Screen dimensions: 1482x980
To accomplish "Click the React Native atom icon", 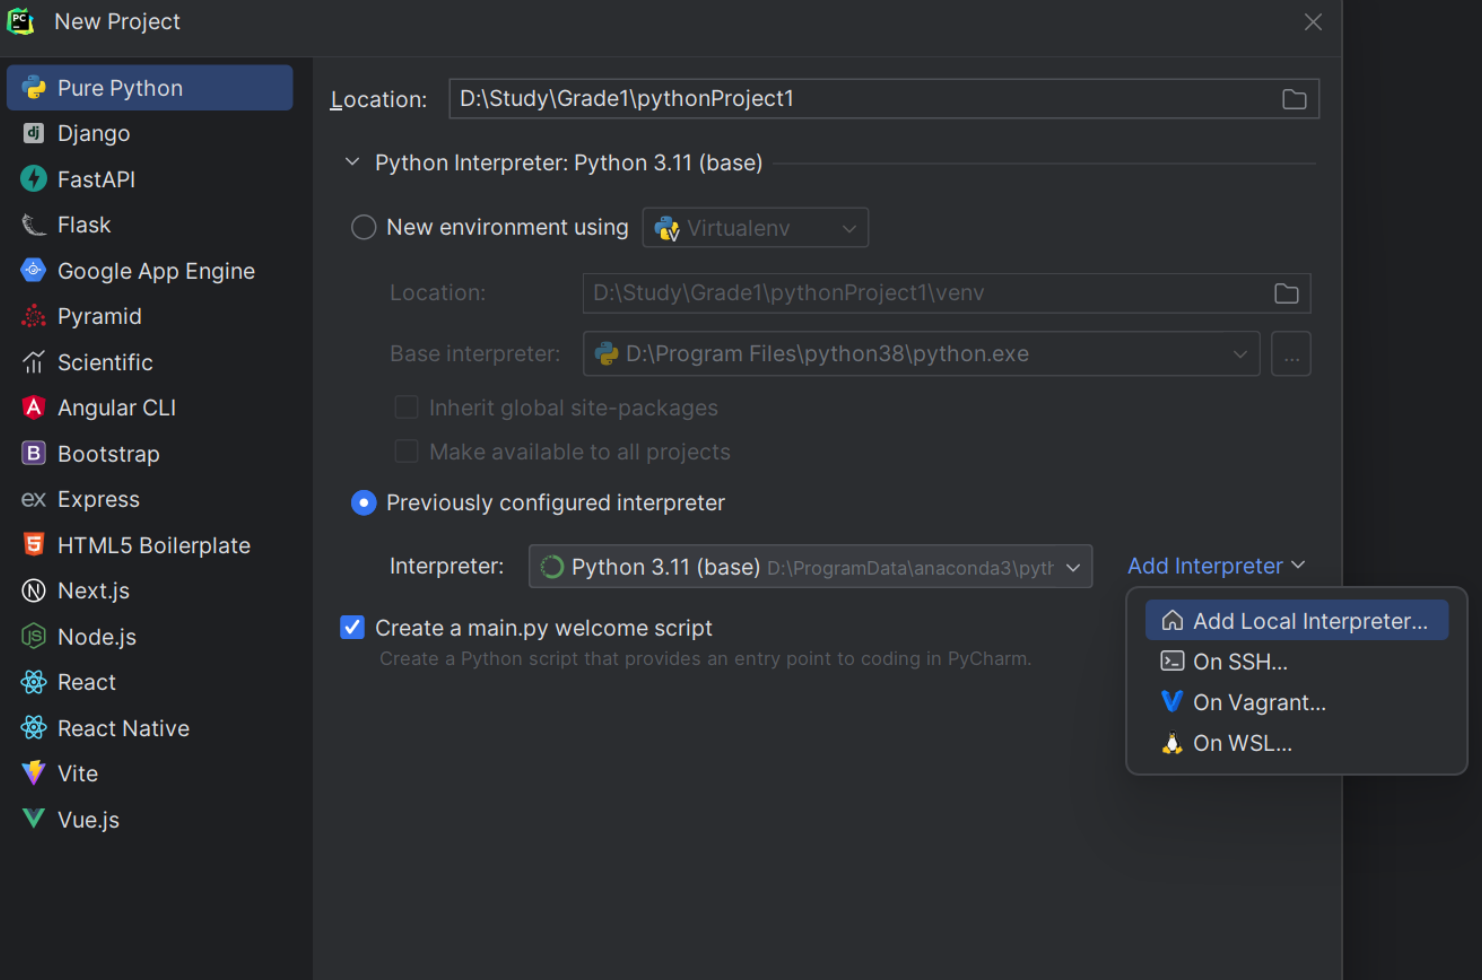I will [x=34, y=727].
